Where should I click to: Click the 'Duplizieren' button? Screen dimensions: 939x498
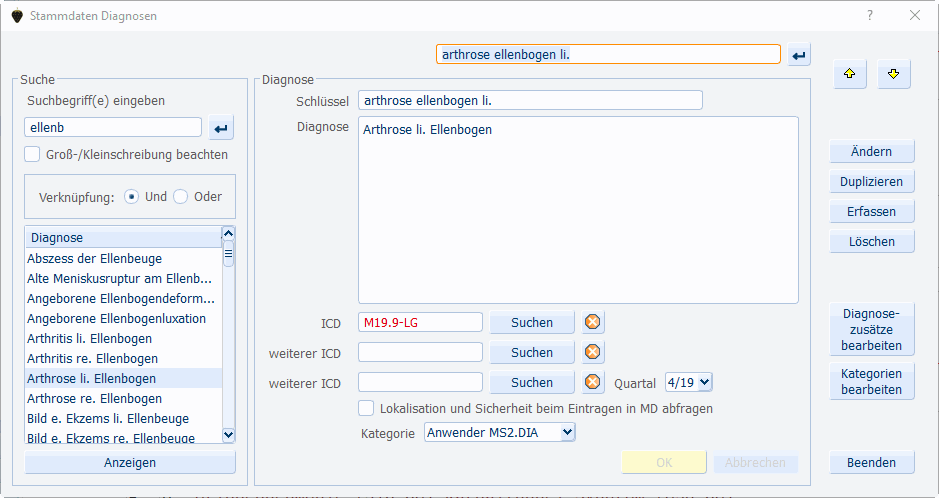click(x=871, y=181)
